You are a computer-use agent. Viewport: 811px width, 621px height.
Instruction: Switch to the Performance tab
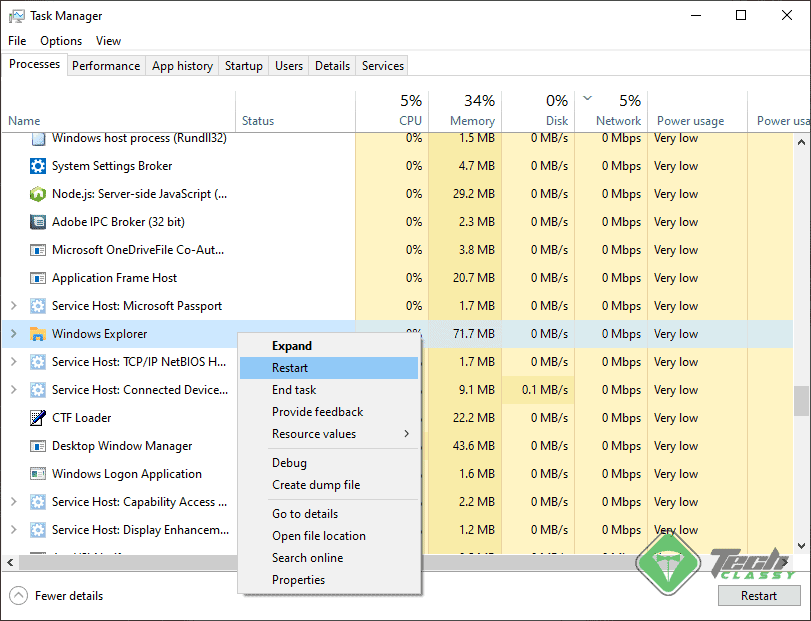[106, 66]
